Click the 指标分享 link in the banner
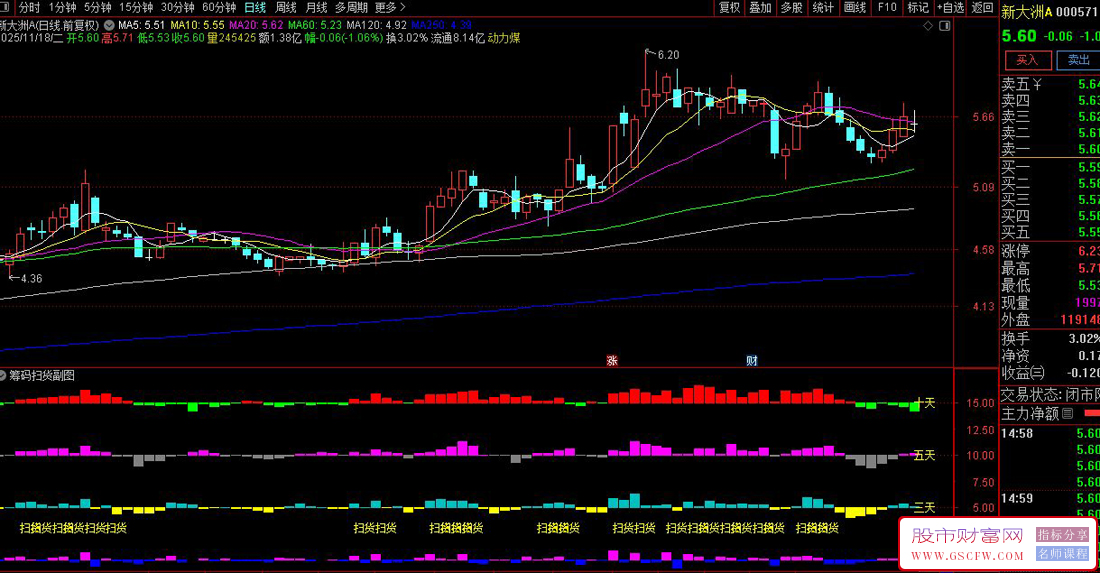1100x573 pixels. (x=1062, y=535)
